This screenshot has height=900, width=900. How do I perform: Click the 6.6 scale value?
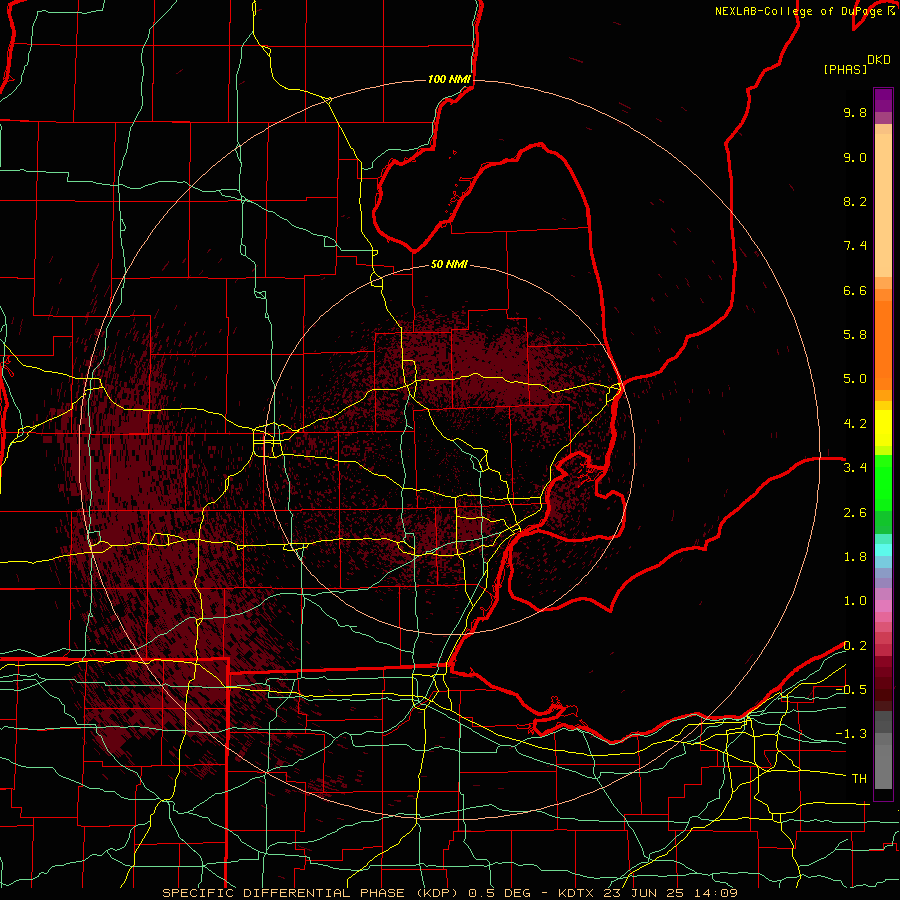855,290
